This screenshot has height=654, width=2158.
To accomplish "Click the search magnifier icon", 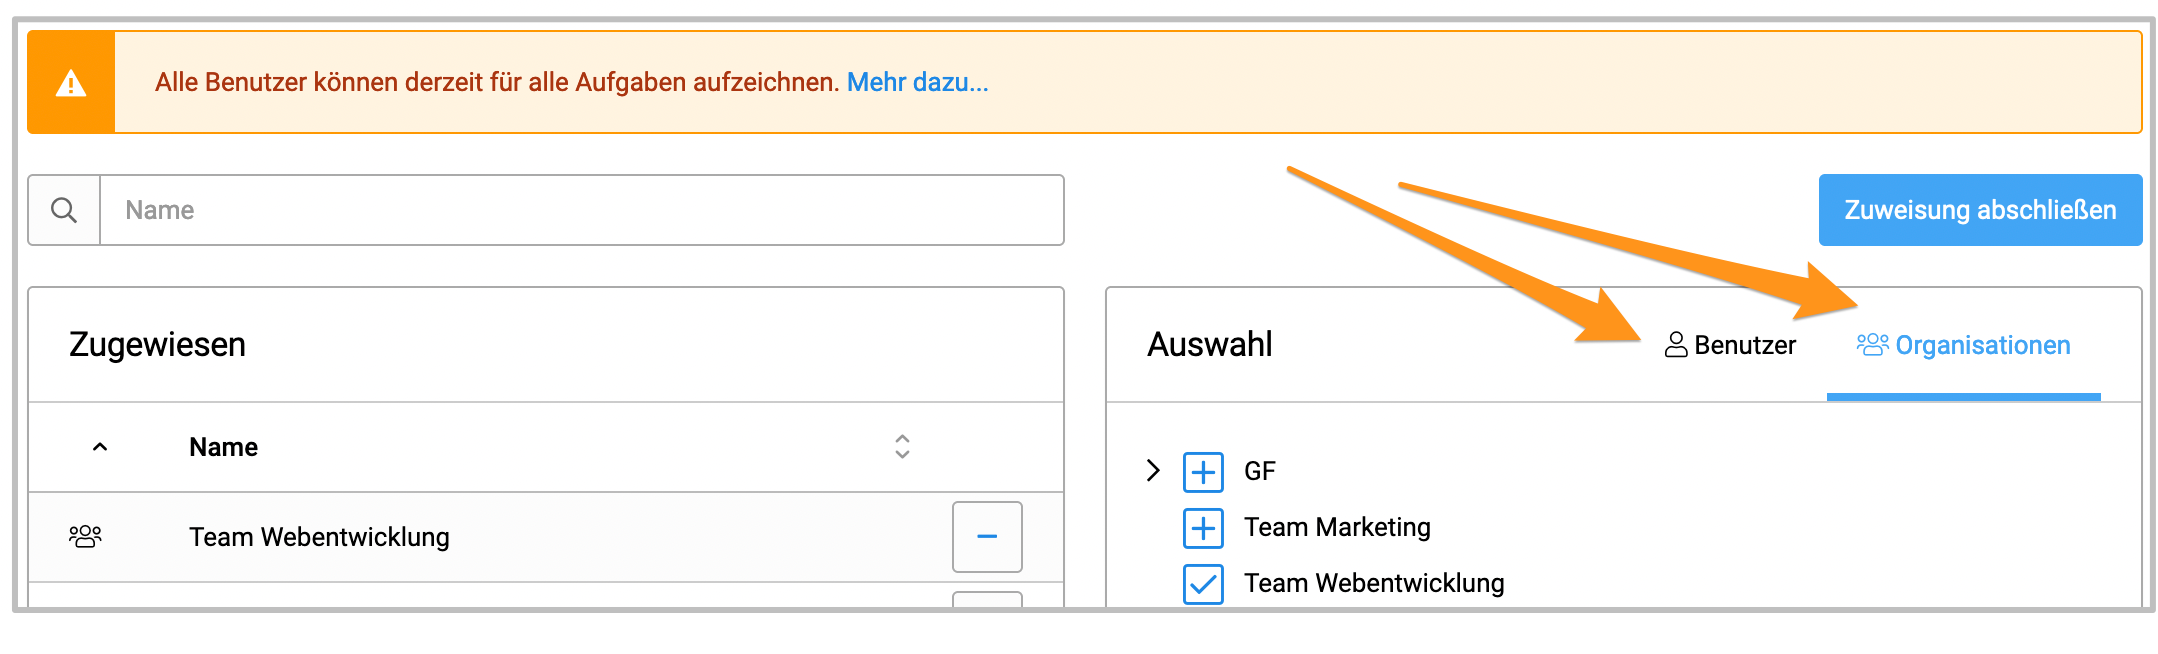I will (x=64, y=210).
